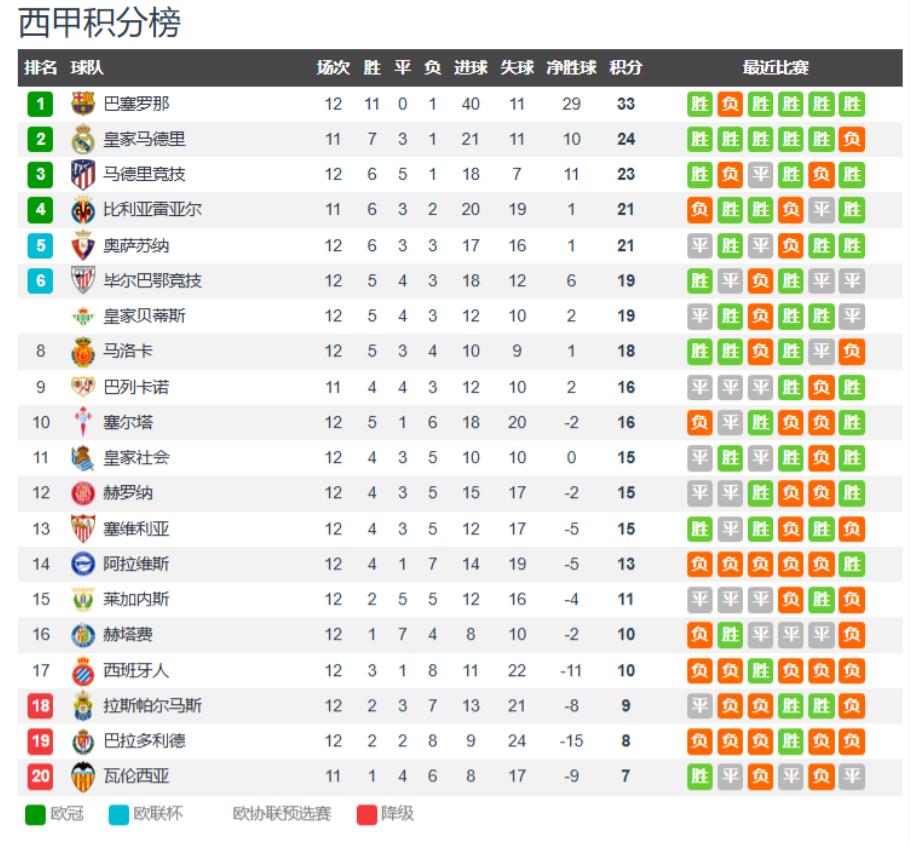Click Barcelona's orange 负 recent match badge
The width and height of the screenshot is (910, 846).
point(730,104)
